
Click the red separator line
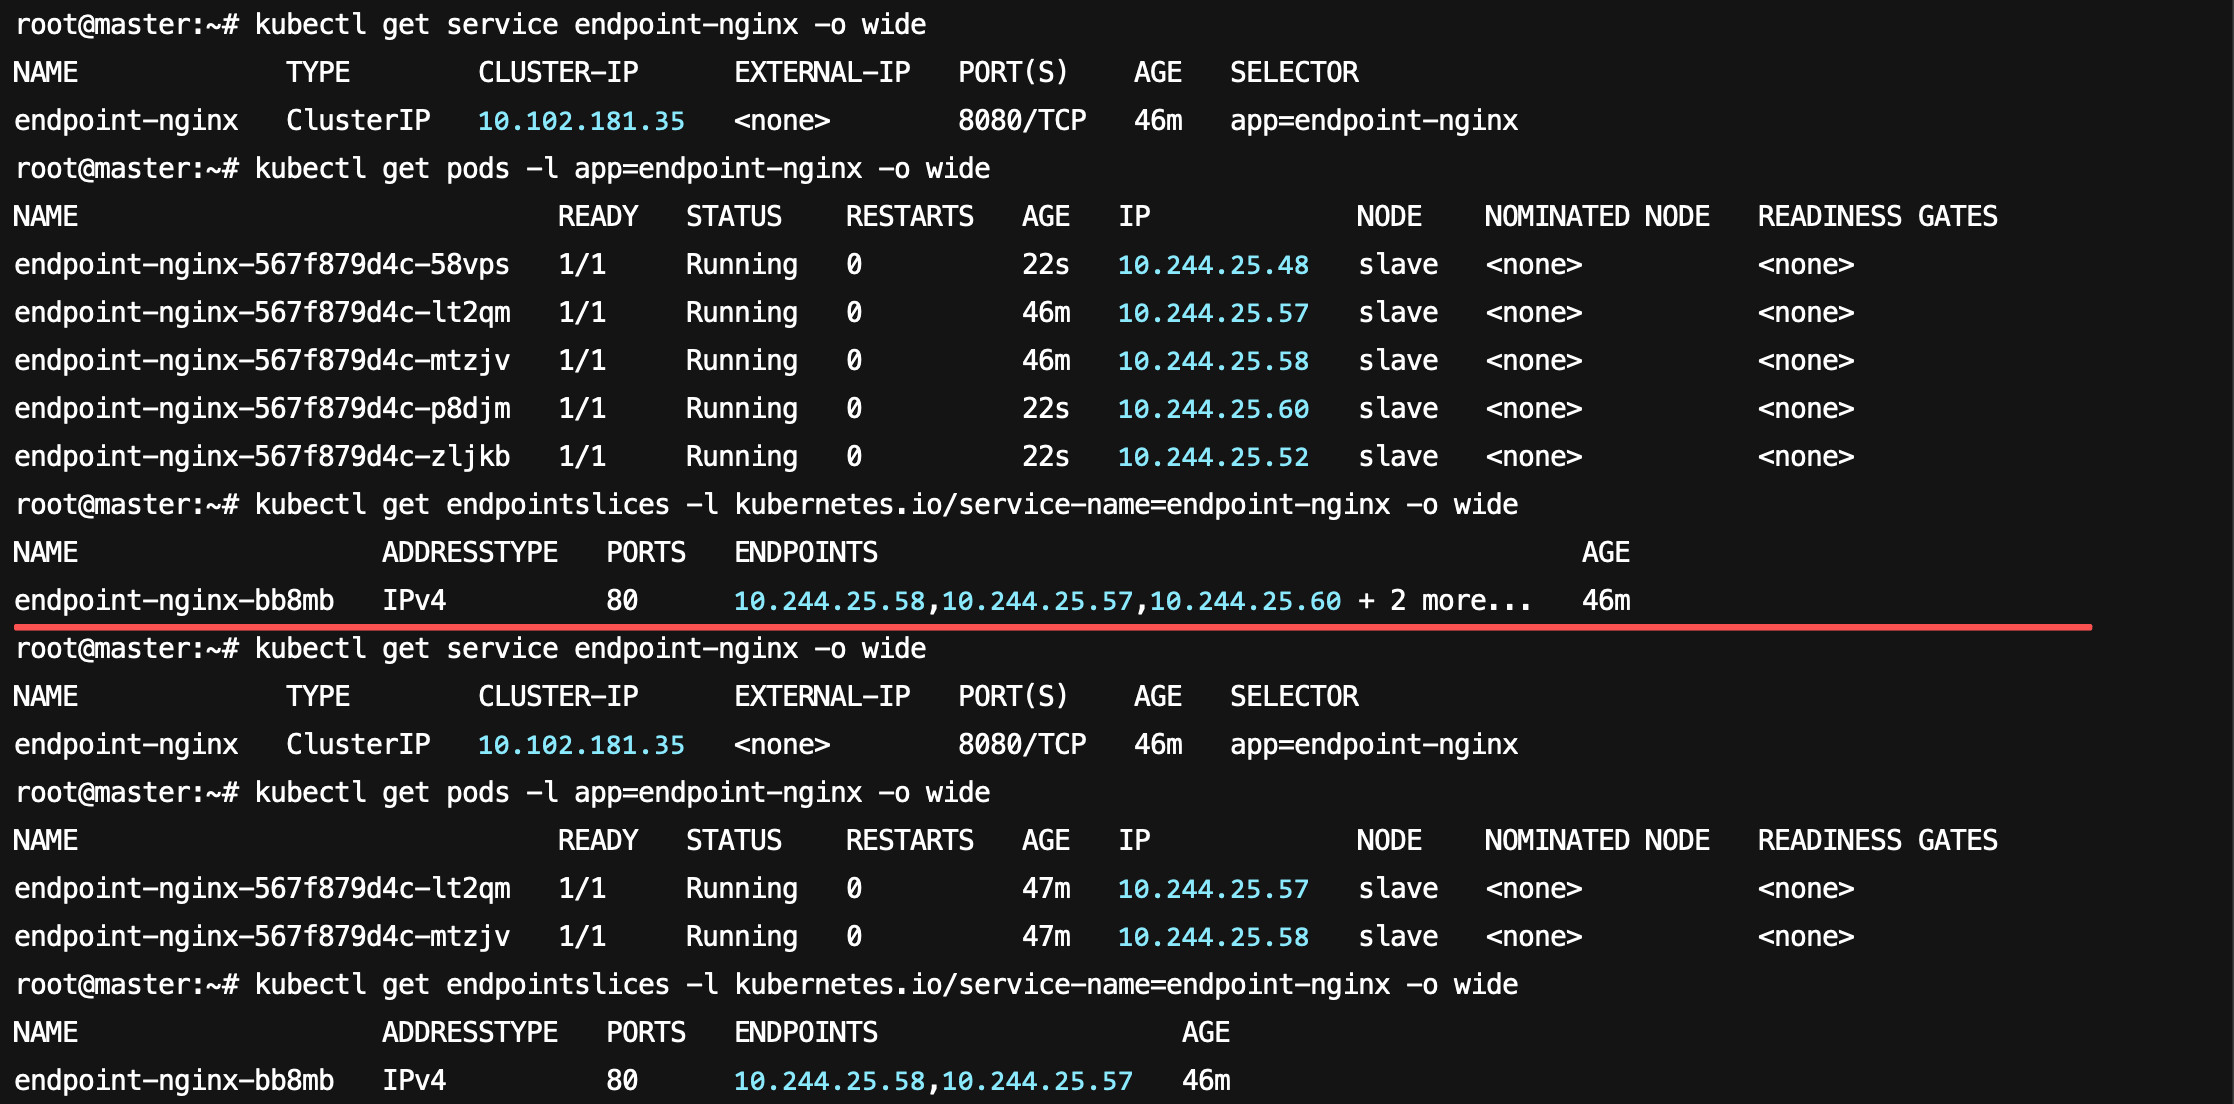pos(1053,627)
